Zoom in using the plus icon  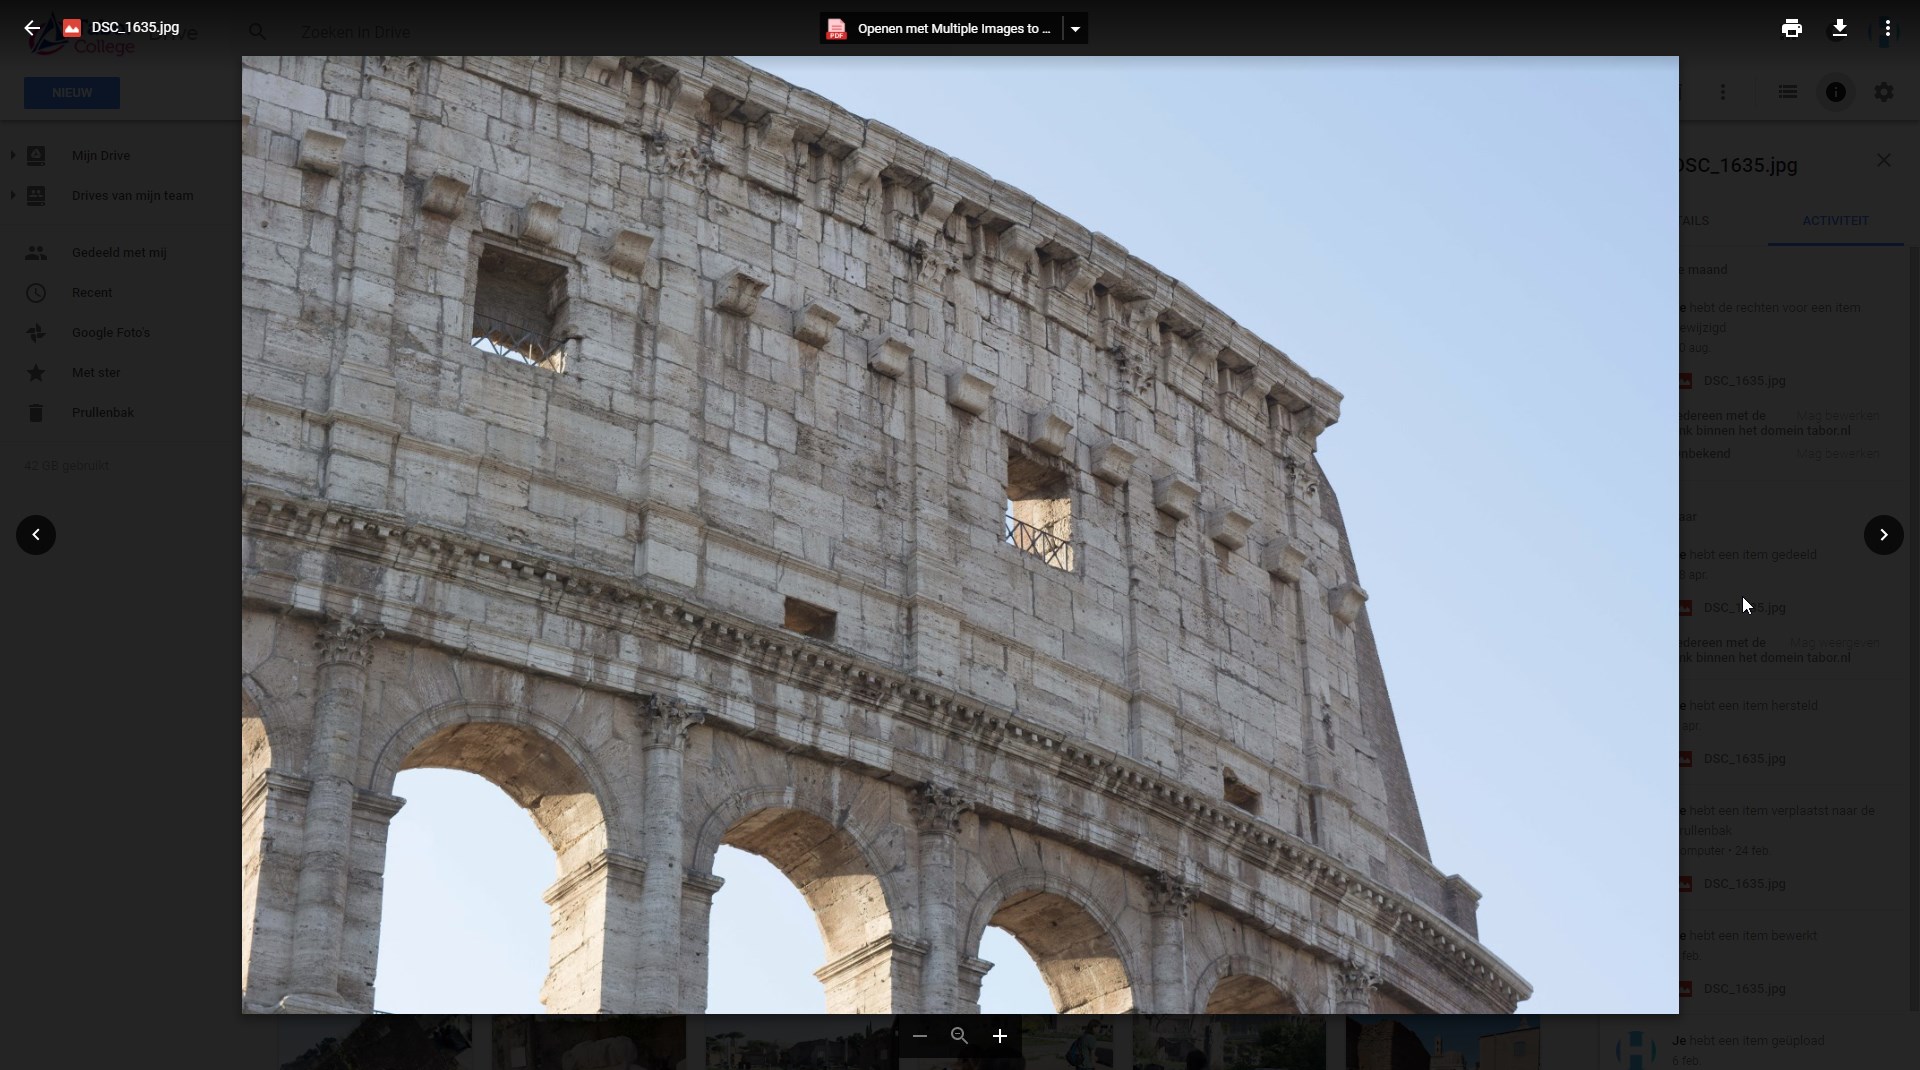point(1000,1036)
